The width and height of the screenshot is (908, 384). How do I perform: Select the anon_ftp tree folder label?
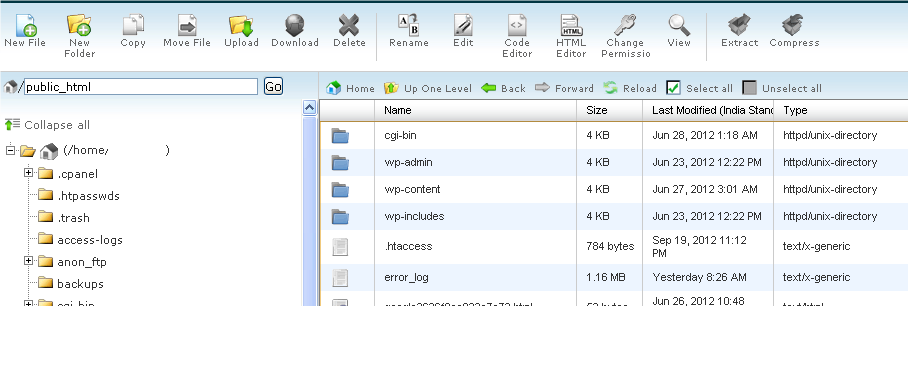pos(82,262)
